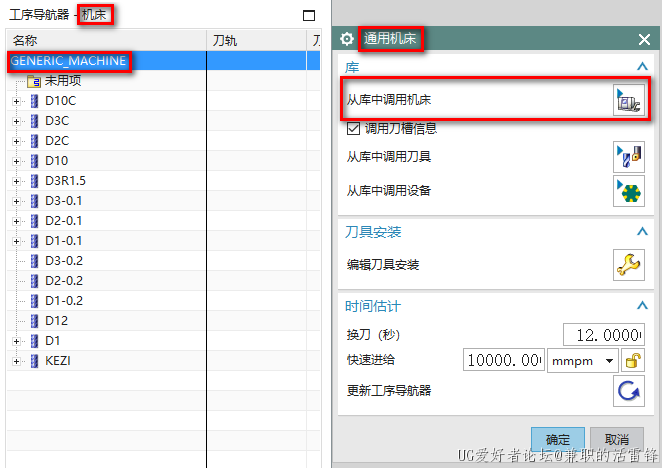662x468 pixels.
Task: Collapse the 库 section
Action: pos(642,66)
